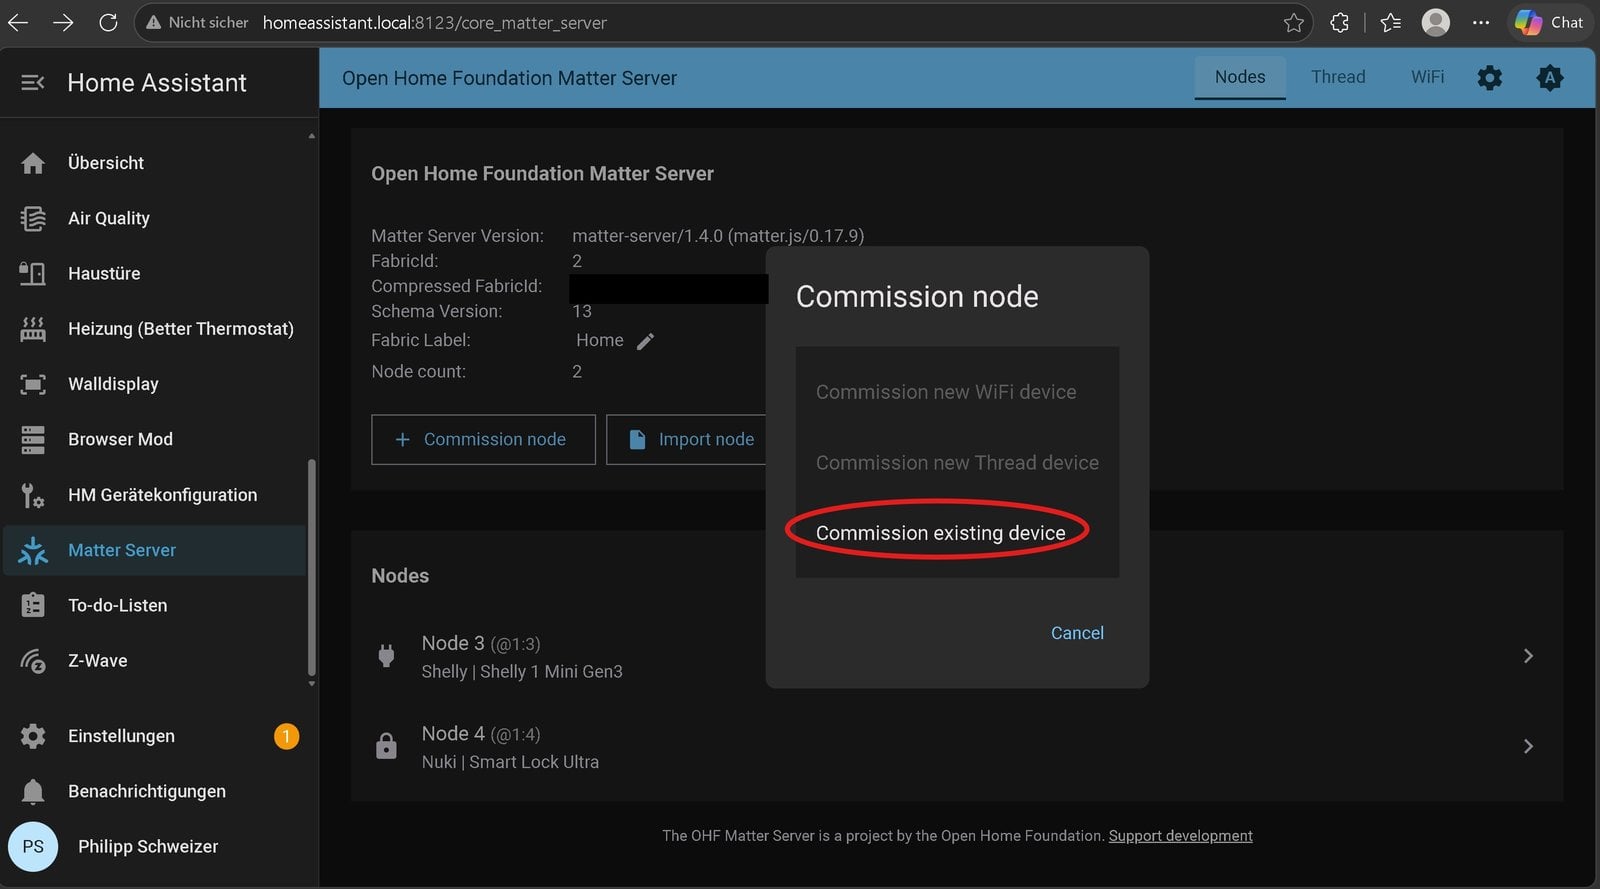Open browser extensions puzzle icon
The height and width of the screenshot is (889, 1600).
[1340, 22]
